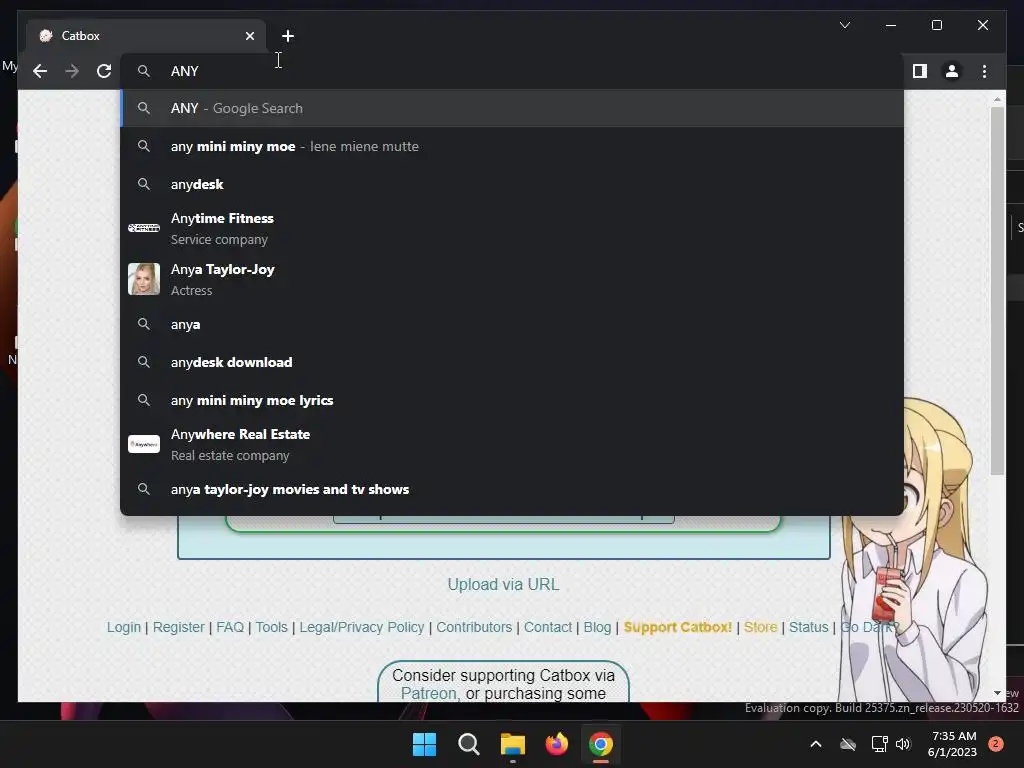Open the Contributors link

(474, 627)
